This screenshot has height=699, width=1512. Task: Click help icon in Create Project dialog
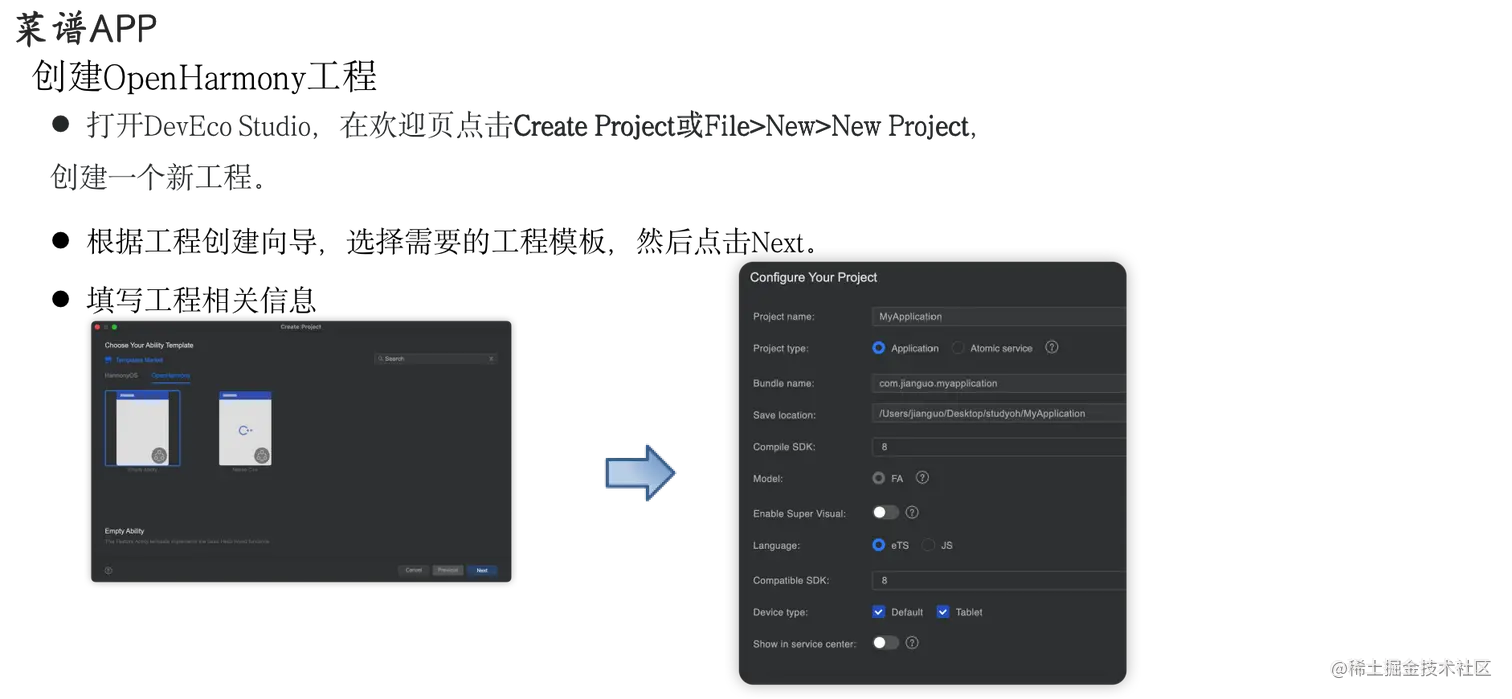tap(108, 570)
